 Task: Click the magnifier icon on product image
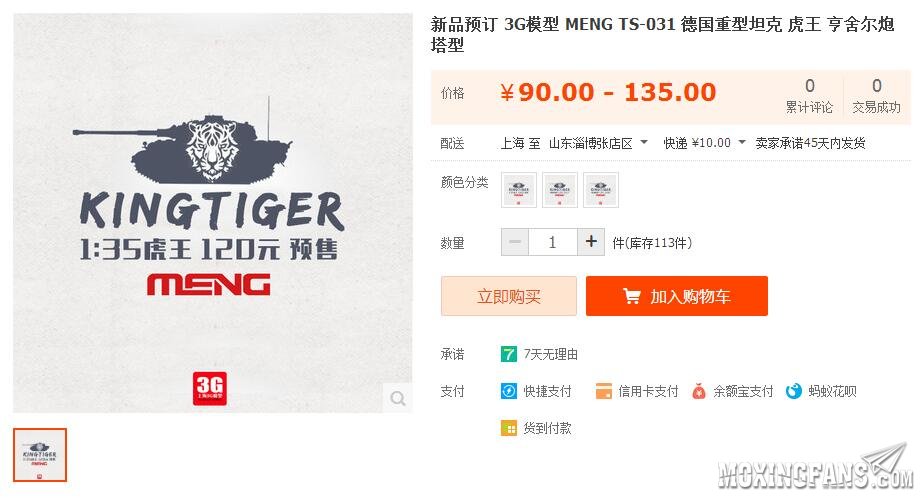point(398,399)
